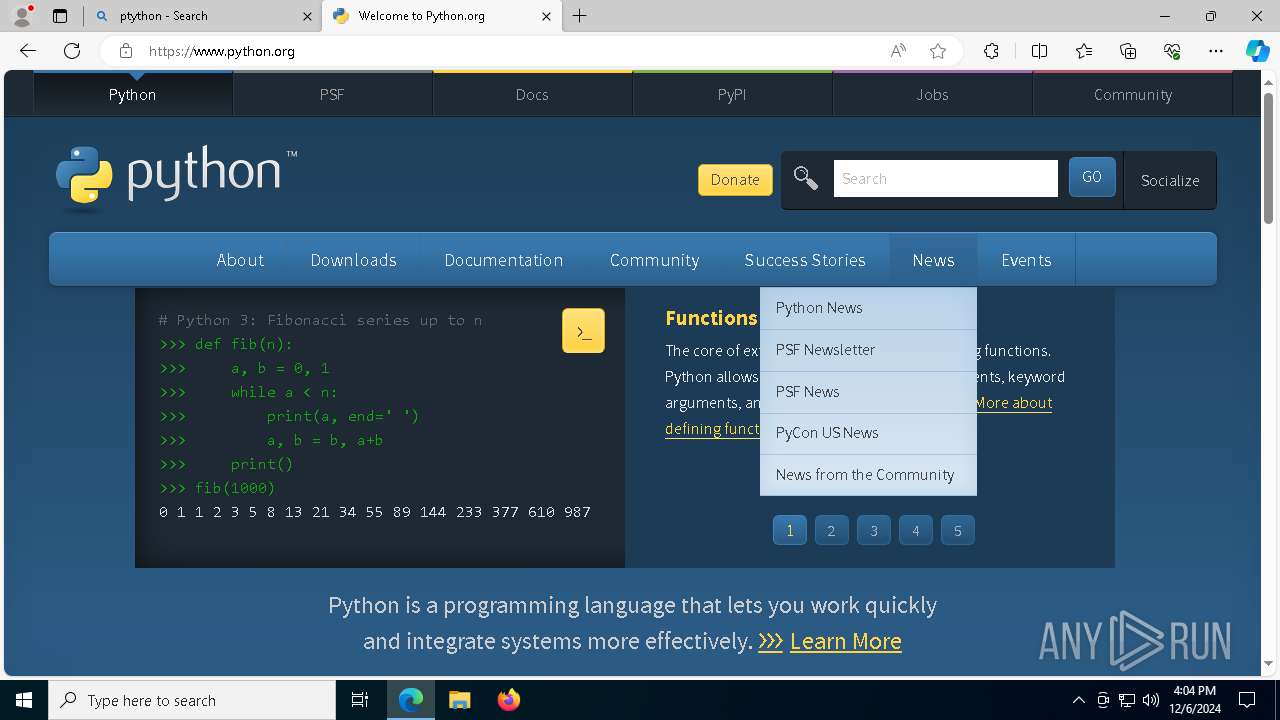
Task: Expand the Socialize menu
Action: 1170,180
